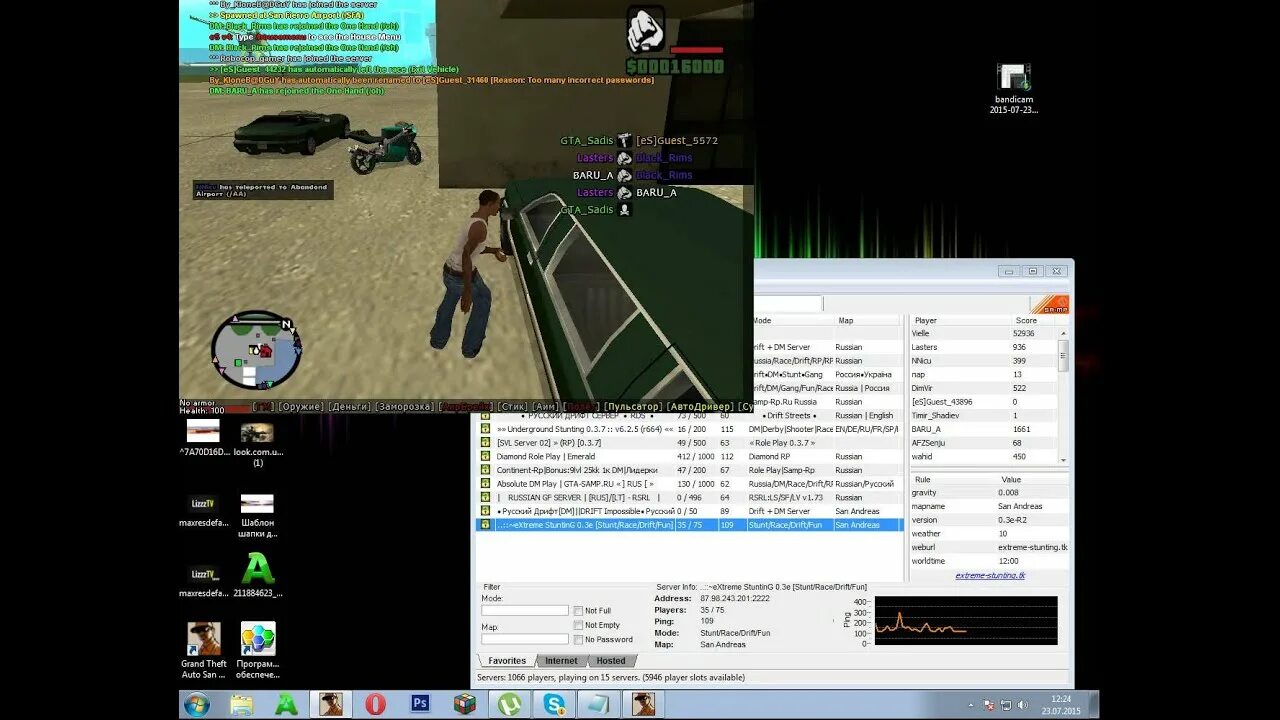Click lock icon of Absolute DM Play row
The image size is (1280, 720).
486,483
